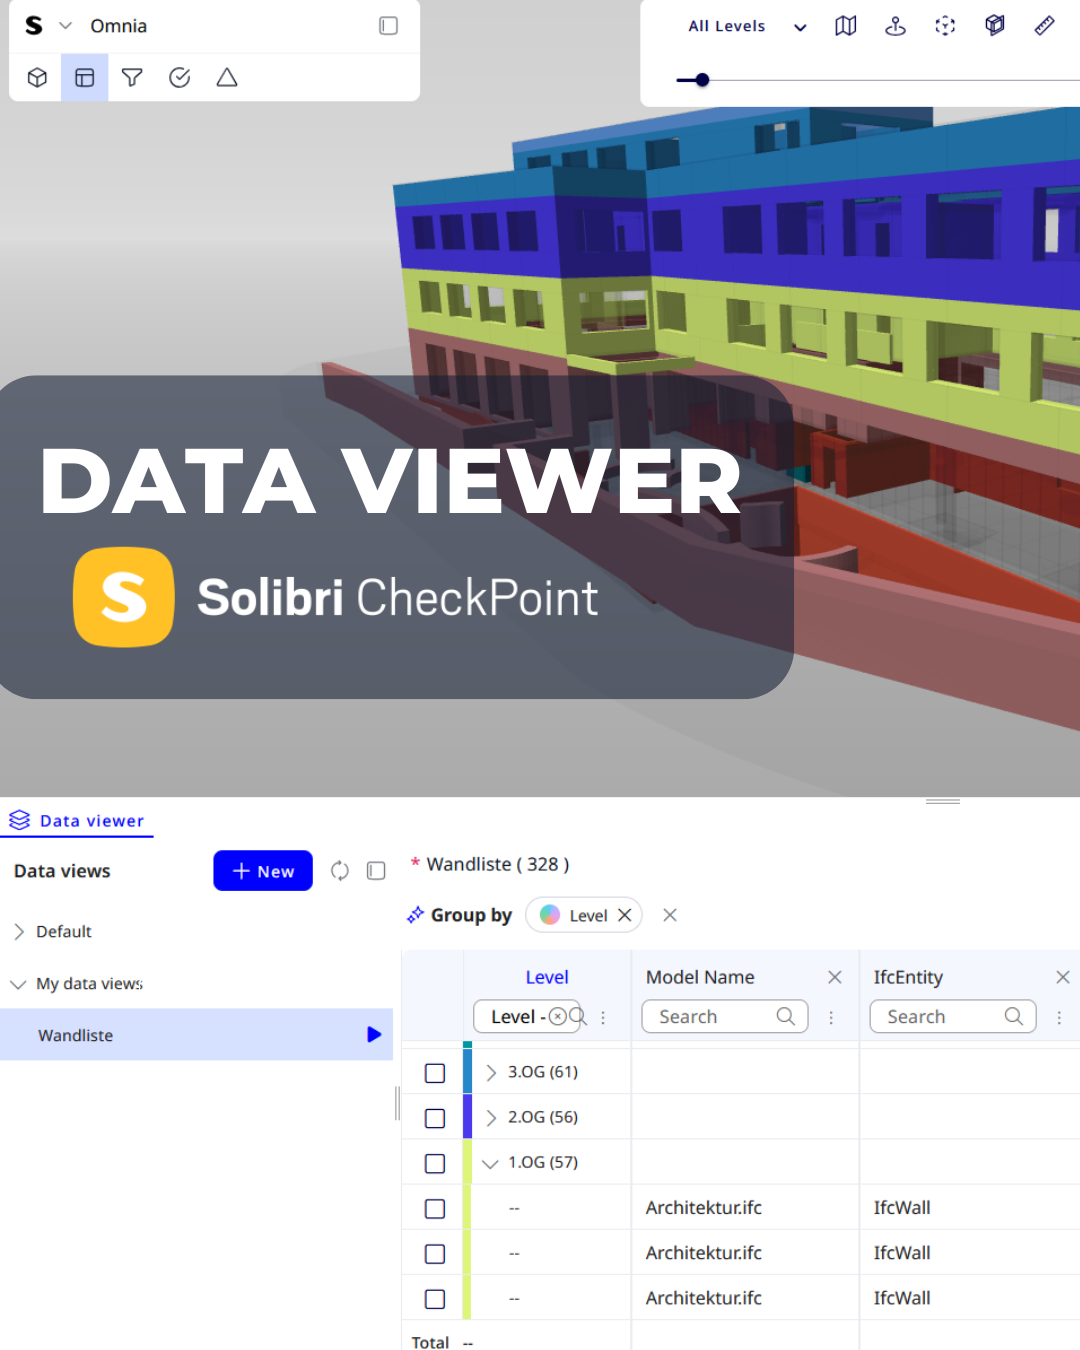Adjust the level slider handle
This screenshot has width=1080, height=1350.
(x=702, y=80)
